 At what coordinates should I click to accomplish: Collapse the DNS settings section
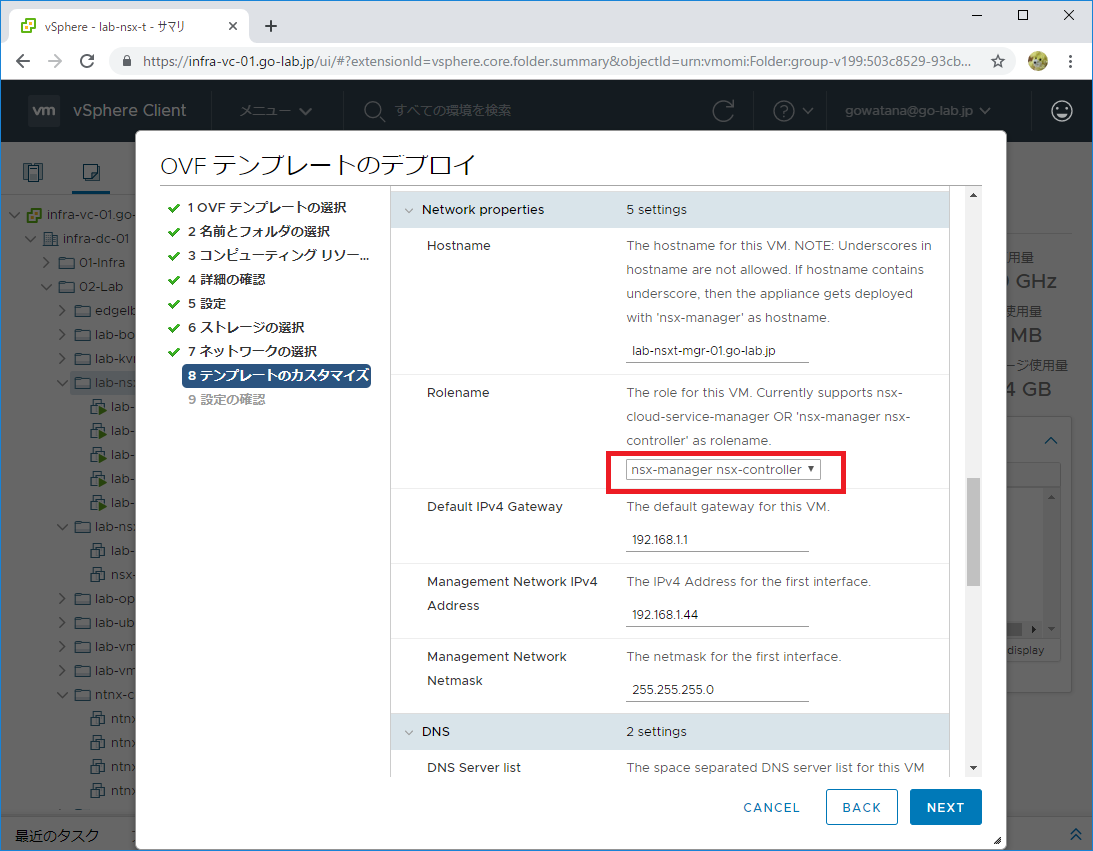click(409, 732)
